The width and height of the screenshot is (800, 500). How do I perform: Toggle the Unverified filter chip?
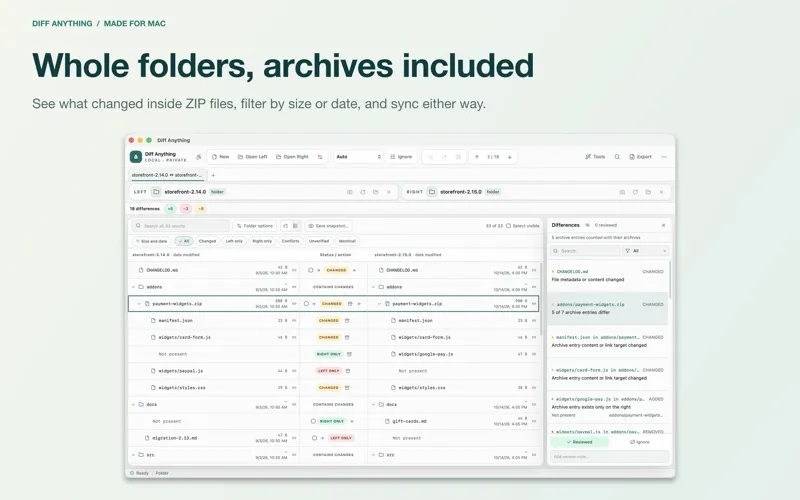319,241
